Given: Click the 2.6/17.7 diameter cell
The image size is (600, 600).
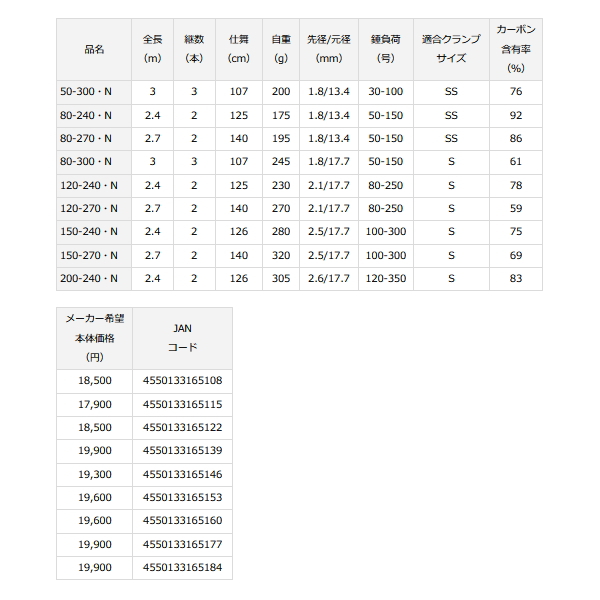Looking at the screenshot, I should pyautogui.click(x=329, y=279).
